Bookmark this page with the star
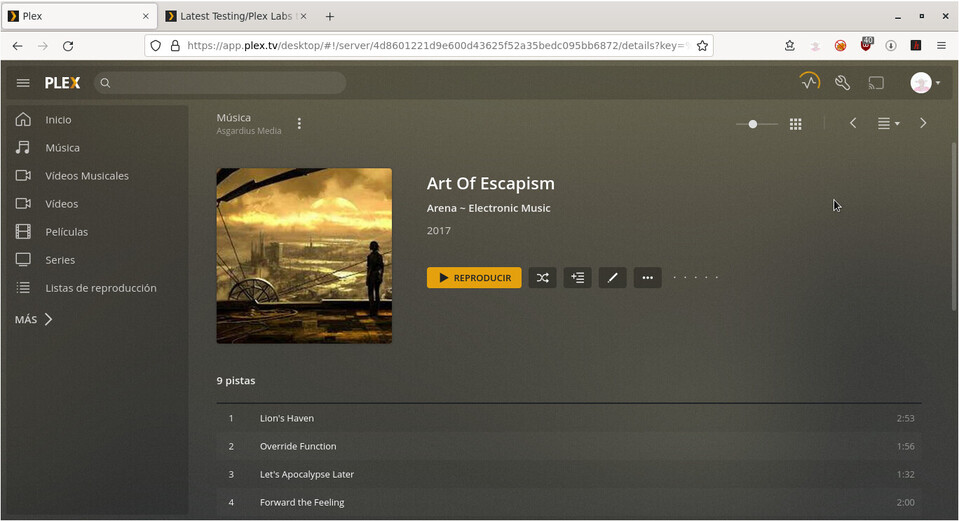The width and height of the screenshot is (959, 521). pyautogui.click(x=702, y=46)
